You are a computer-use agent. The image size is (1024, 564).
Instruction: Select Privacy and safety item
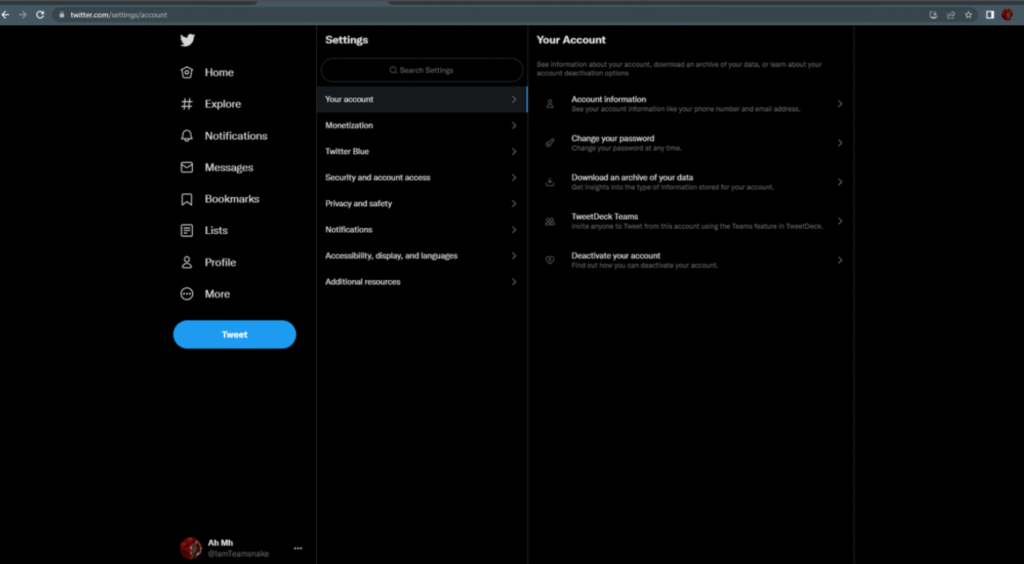click(422, 204)
